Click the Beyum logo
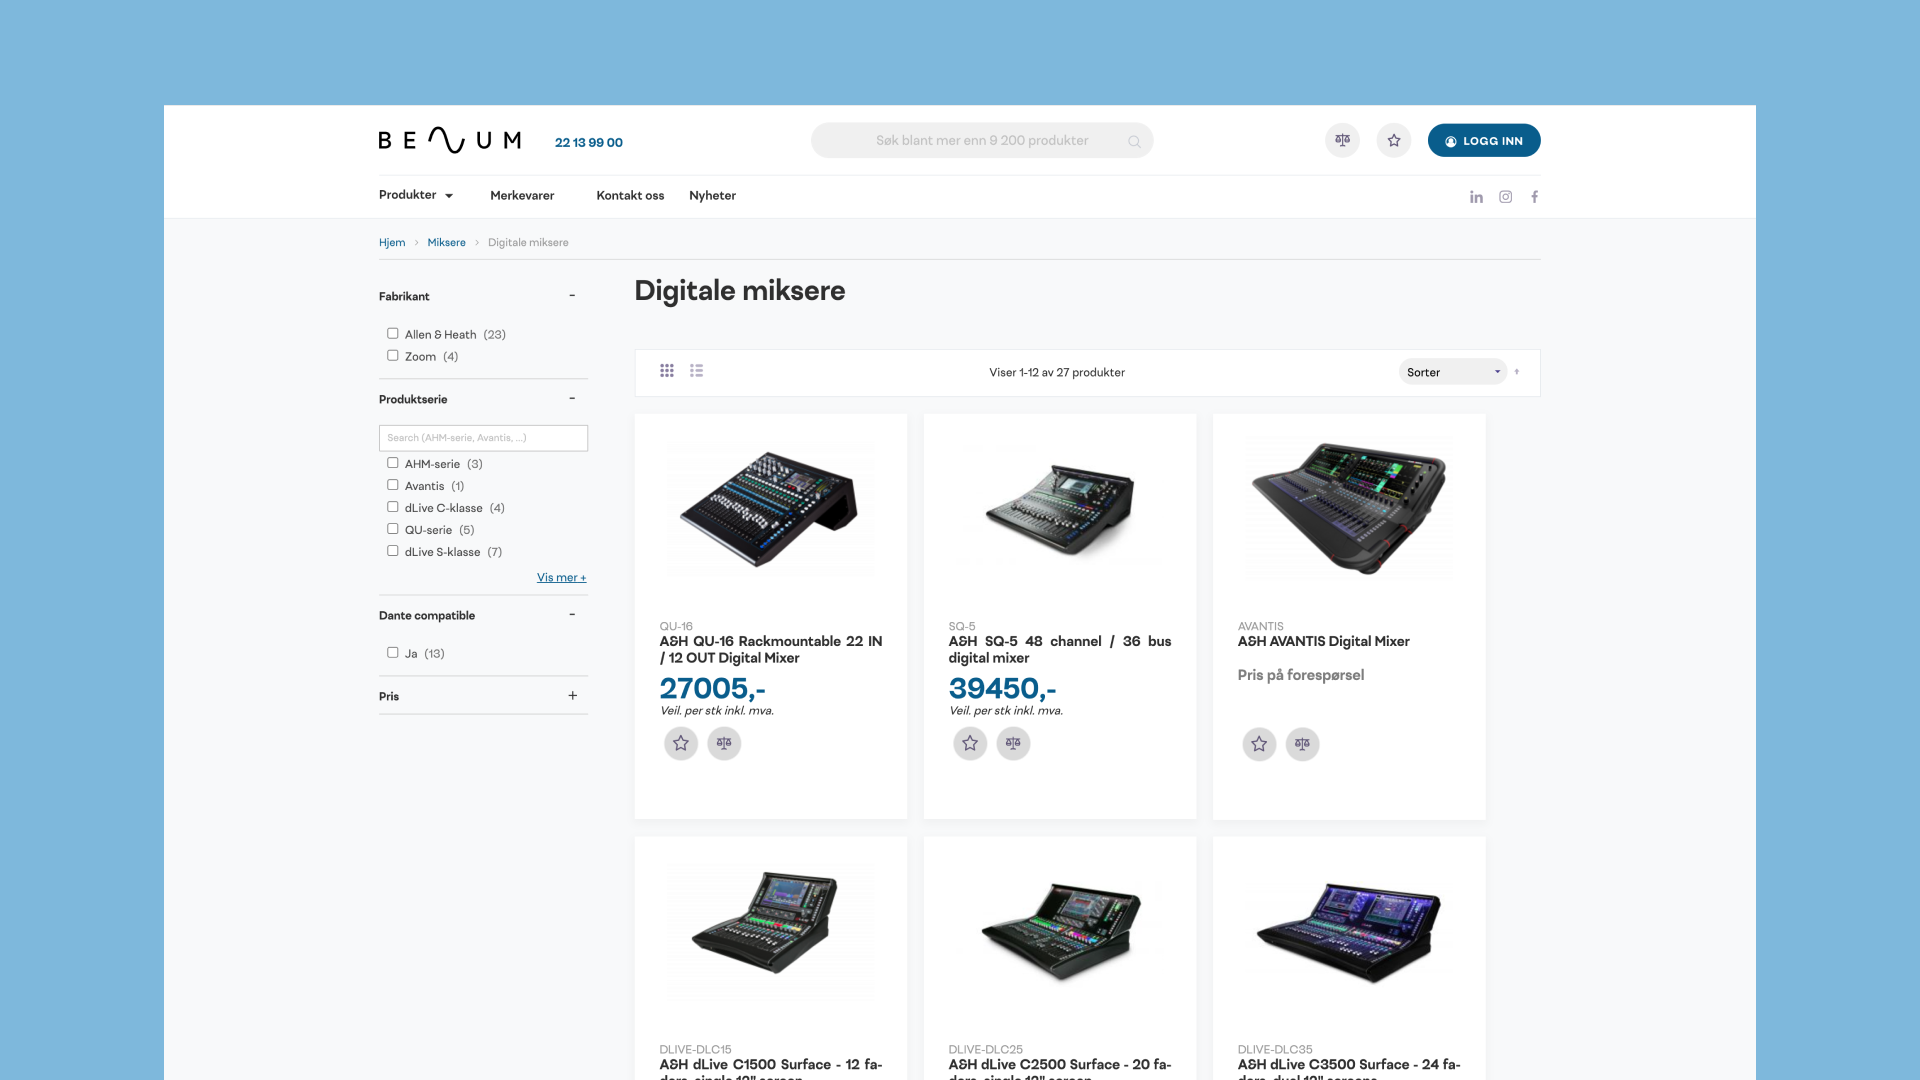Viewport: 1920px width, 1080px height. 450,140
